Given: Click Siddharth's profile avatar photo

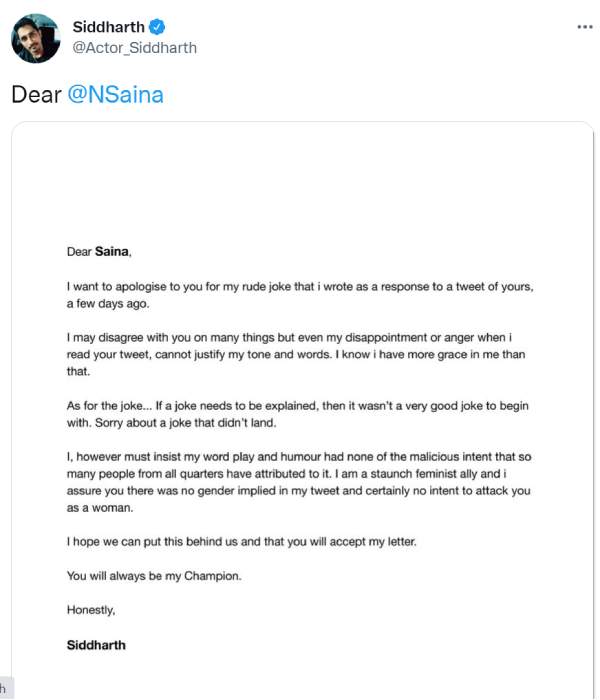Looking at the screenshot, I should click(35, 38).
